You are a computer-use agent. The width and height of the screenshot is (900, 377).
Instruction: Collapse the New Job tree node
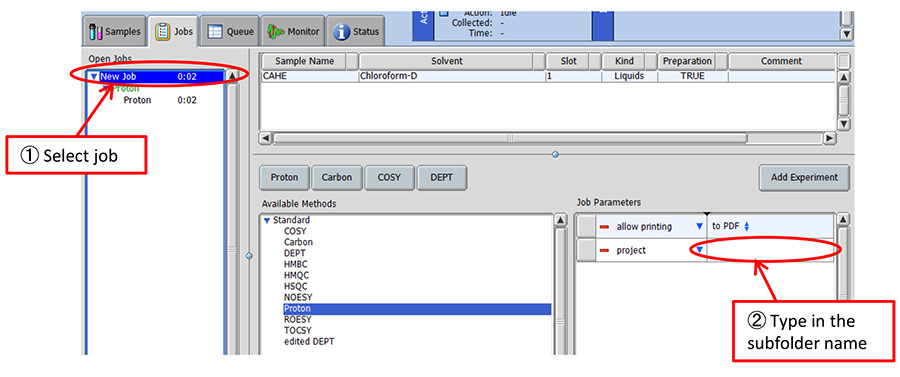click(x=95, y=76)
